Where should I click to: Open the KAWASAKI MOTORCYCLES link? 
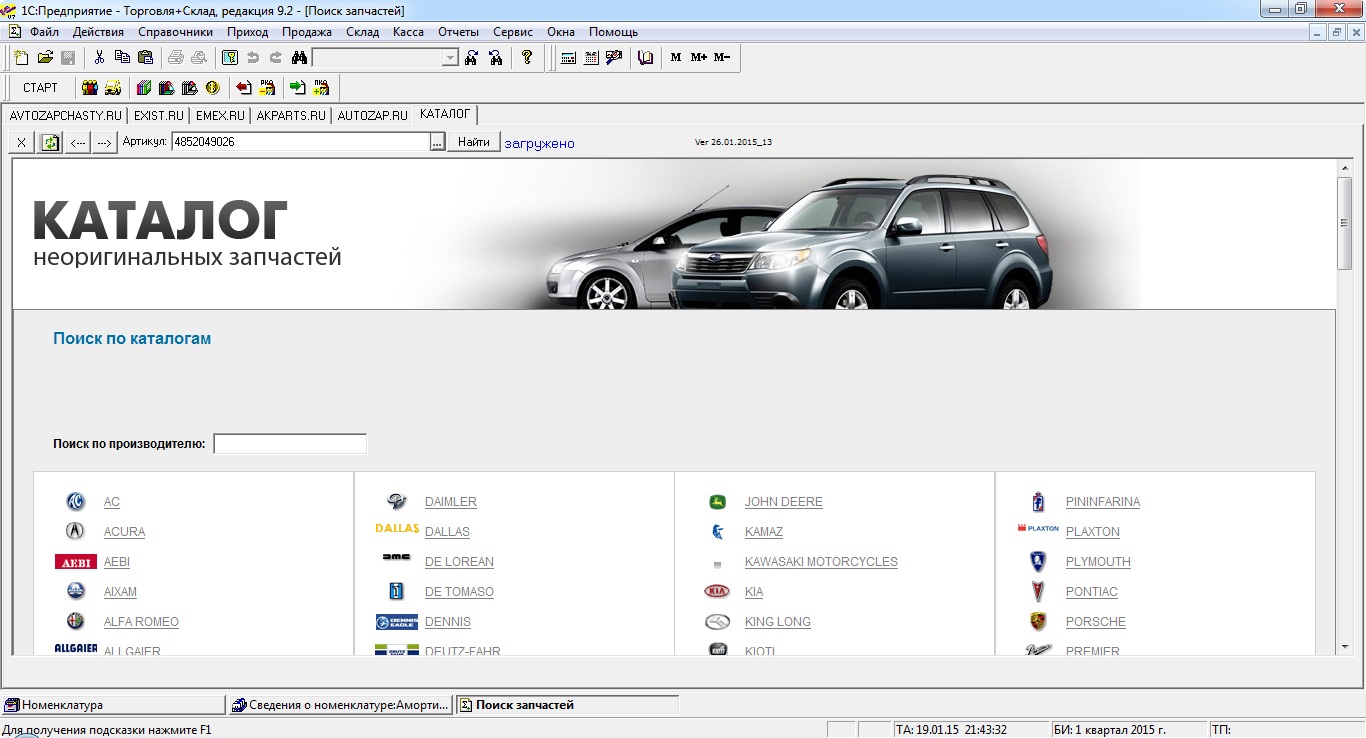point(821,562)
